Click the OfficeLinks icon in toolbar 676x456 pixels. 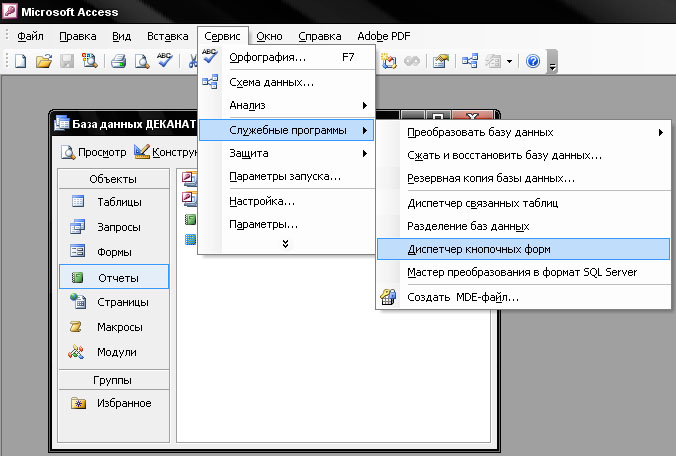coord(388,61)
